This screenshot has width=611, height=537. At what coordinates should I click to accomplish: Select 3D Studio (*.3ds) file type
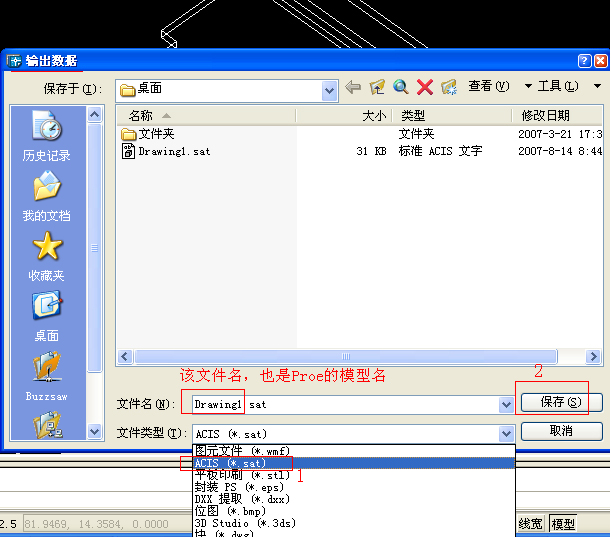354,523
